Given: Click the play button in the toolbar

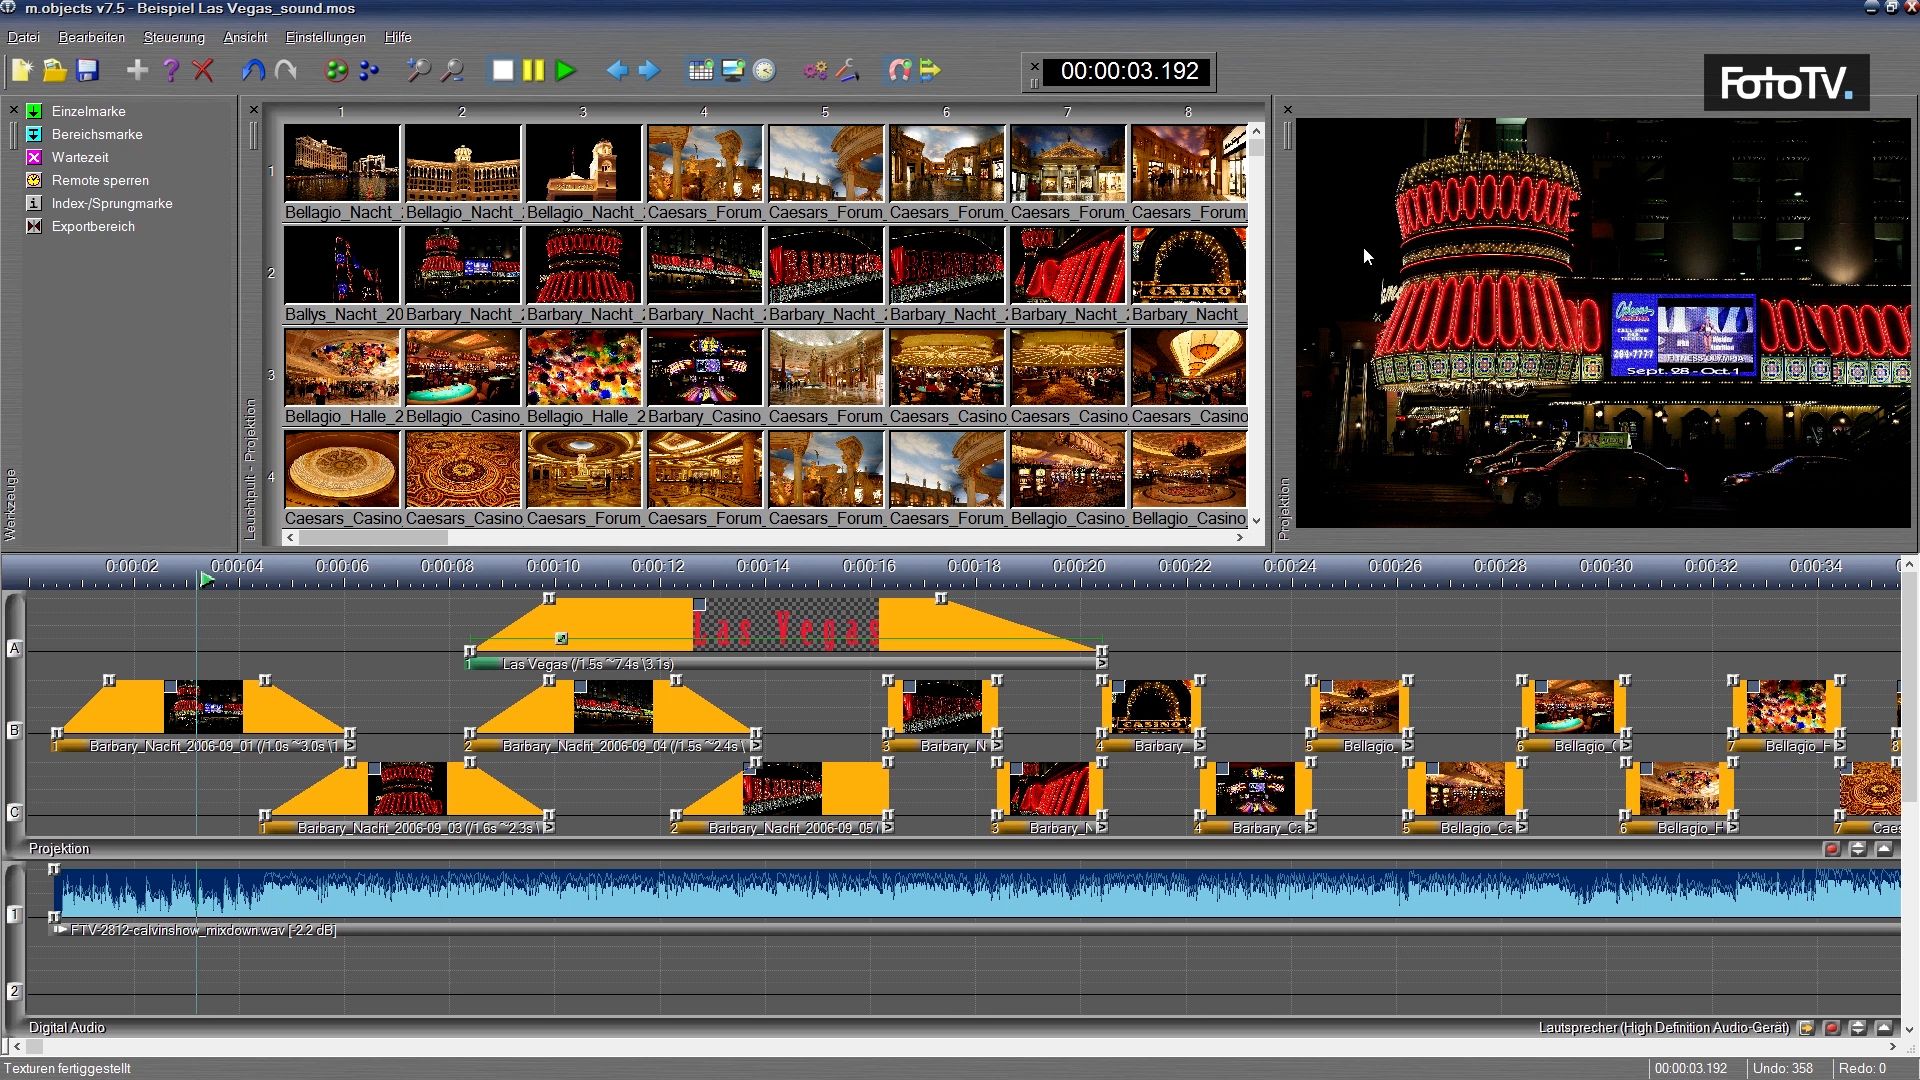Looking at the screenshot, I should (x=565, y=70).
